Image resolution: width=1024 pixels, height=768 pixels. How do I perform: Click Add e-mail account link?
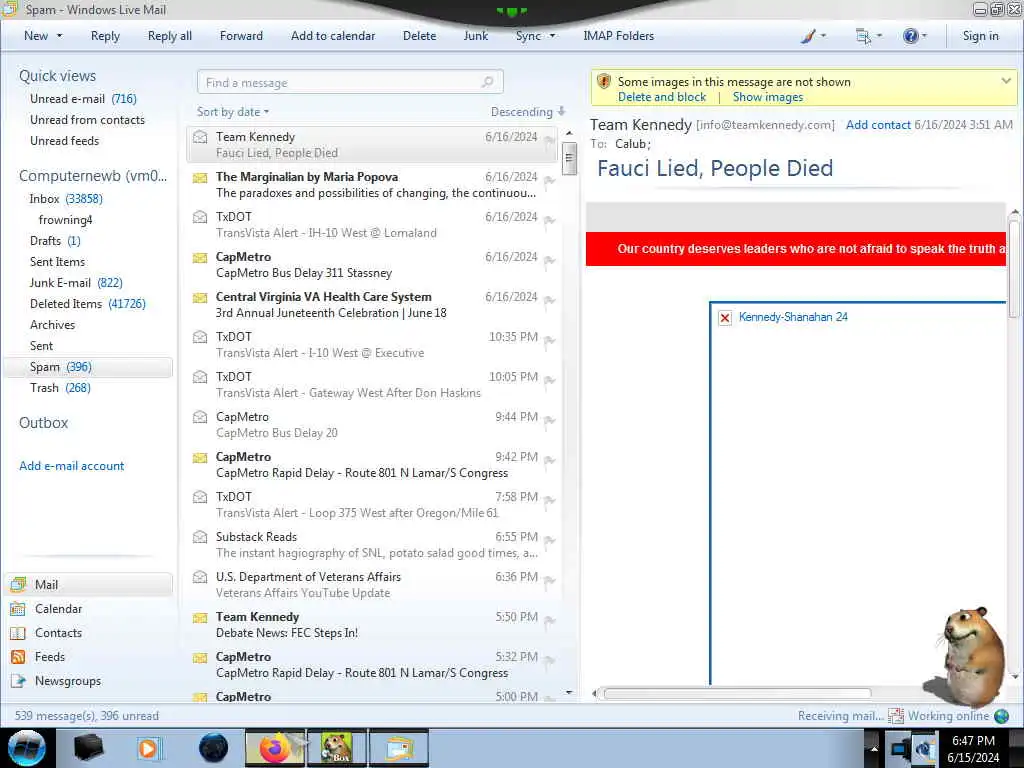[72, 466]
